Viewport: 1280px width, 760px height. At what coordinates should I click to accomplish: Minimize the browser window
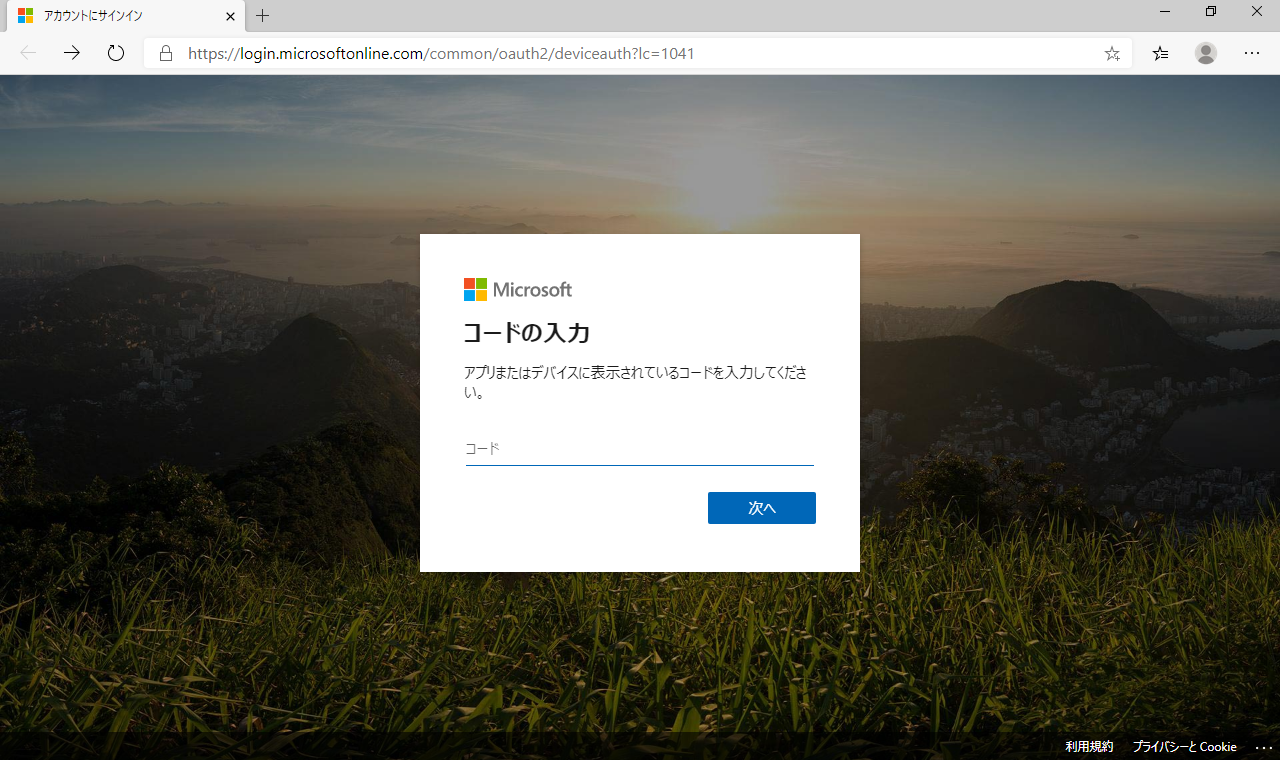click(1165, 11)
